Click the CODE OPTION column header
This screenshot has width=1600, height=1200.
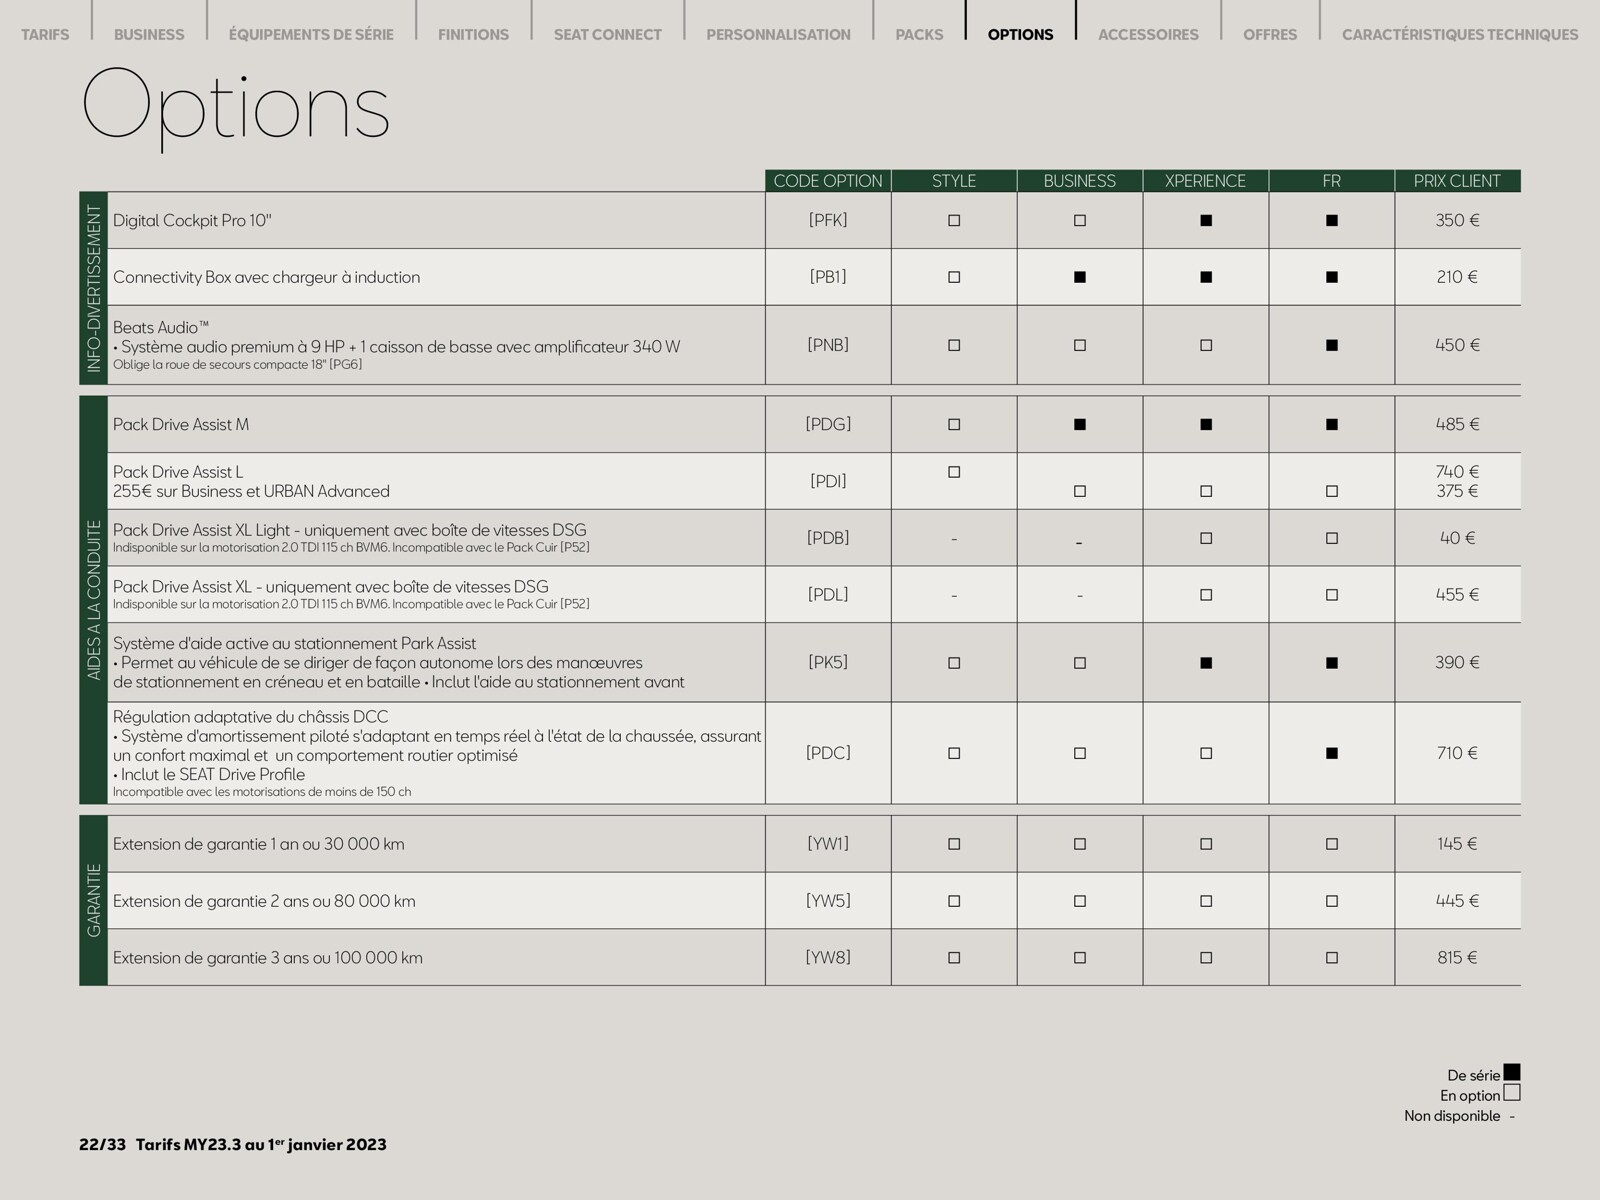[x=828, y=181]
